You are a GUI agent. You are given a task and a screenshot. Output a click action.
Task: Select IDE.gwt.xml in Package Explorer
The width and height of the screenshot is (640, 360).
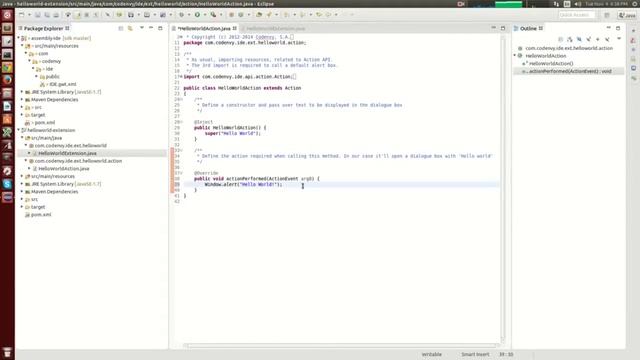62,84
